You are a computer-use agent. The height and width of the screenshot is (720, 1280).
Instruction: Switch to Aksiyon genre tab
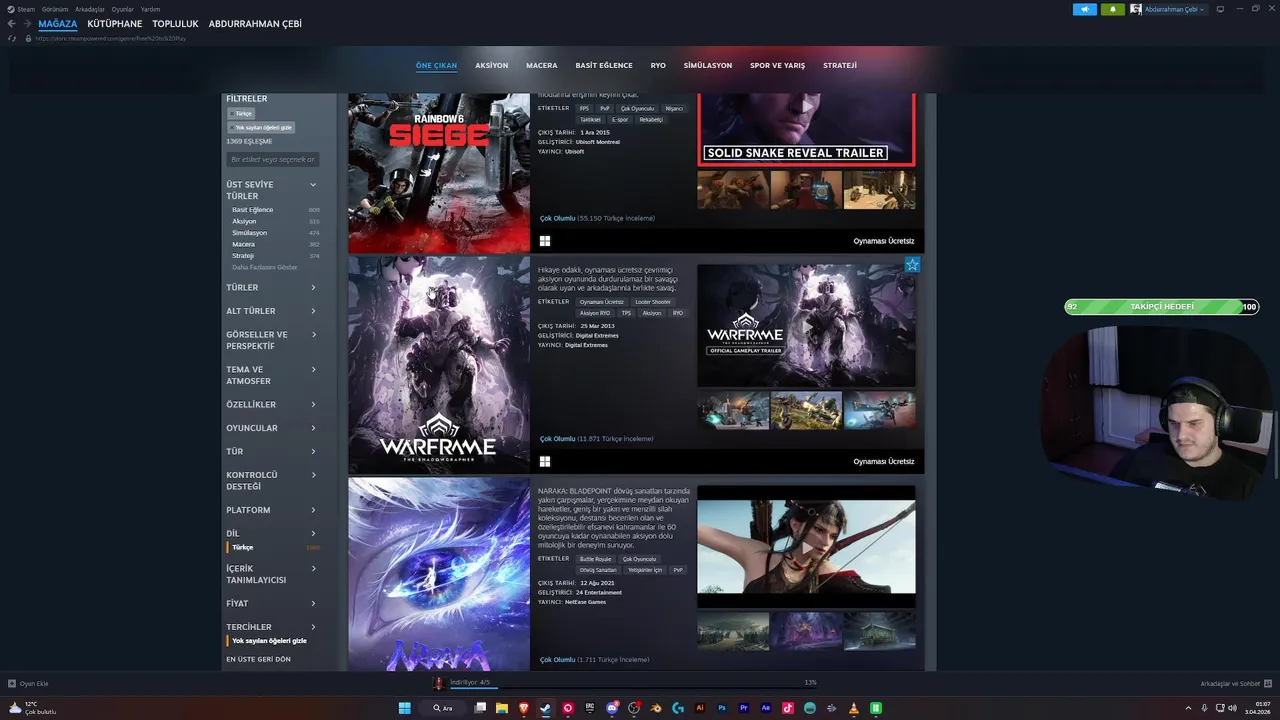pyautogui.click(x=491, y=66)
